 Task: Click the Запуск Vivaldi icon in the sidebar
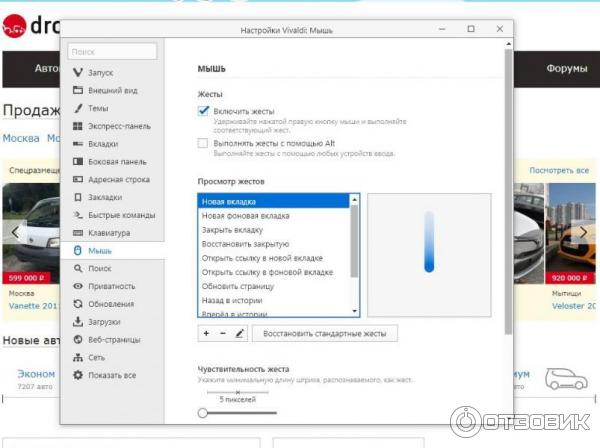pyautogui.click(x=78, y=72)
